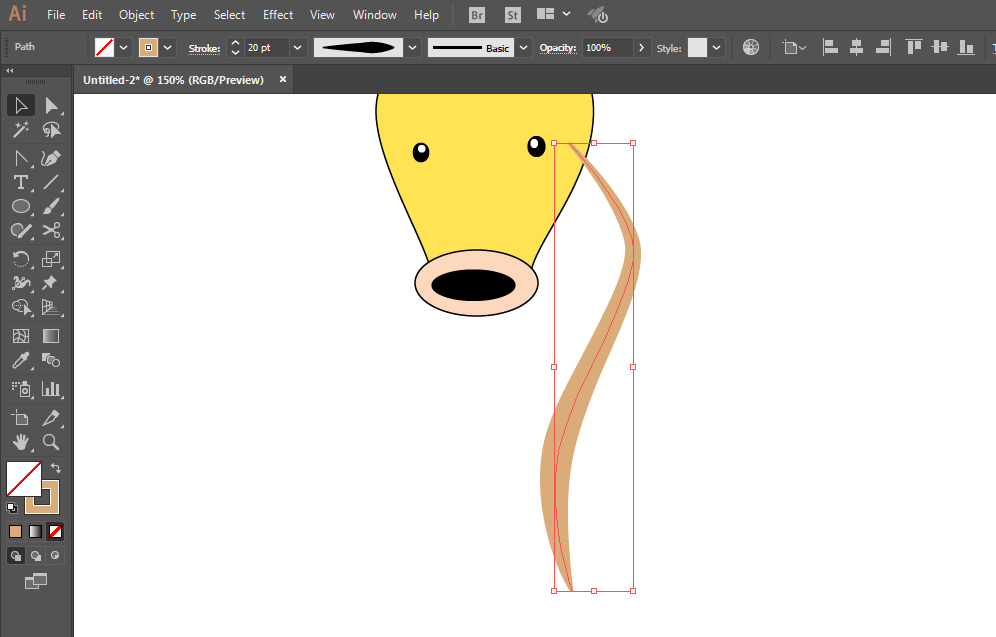Choose the Scissors tool
The width and height of the screenshot is (996, 637).
pos(51,231)
